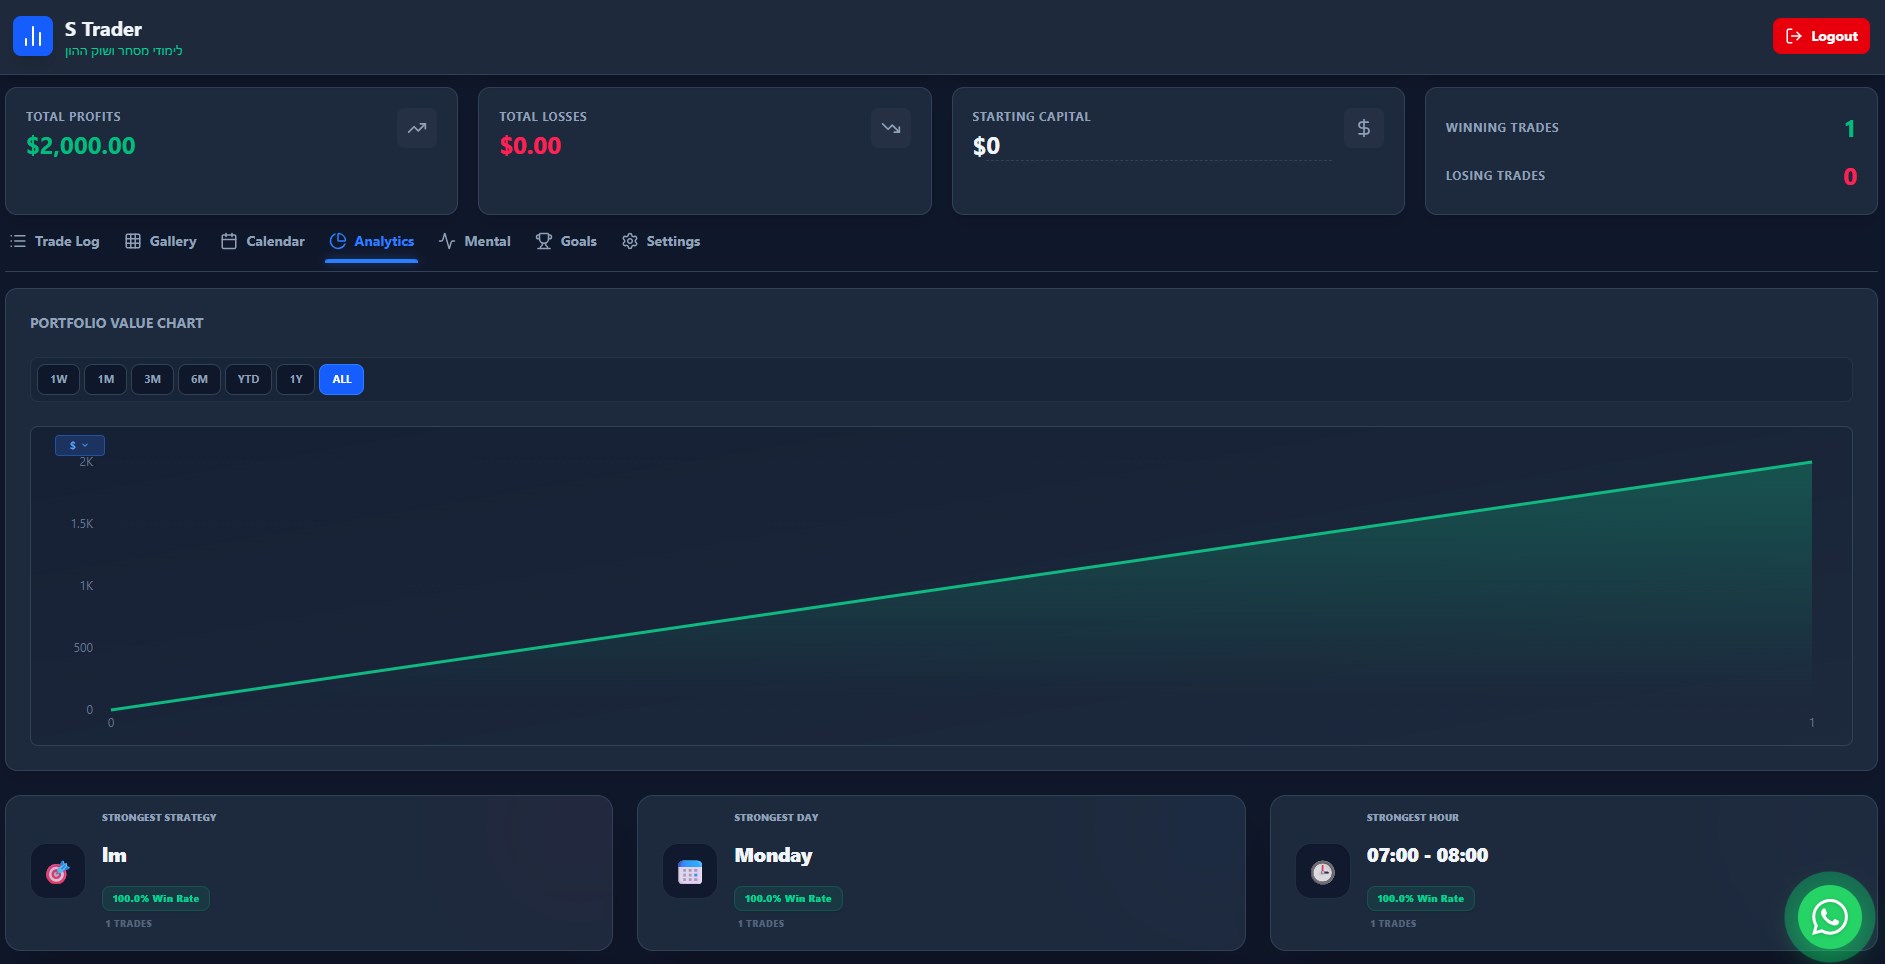Screen dimensions: 1885x964
Task: Open the Goals tab
Action: tap(566, 241)
